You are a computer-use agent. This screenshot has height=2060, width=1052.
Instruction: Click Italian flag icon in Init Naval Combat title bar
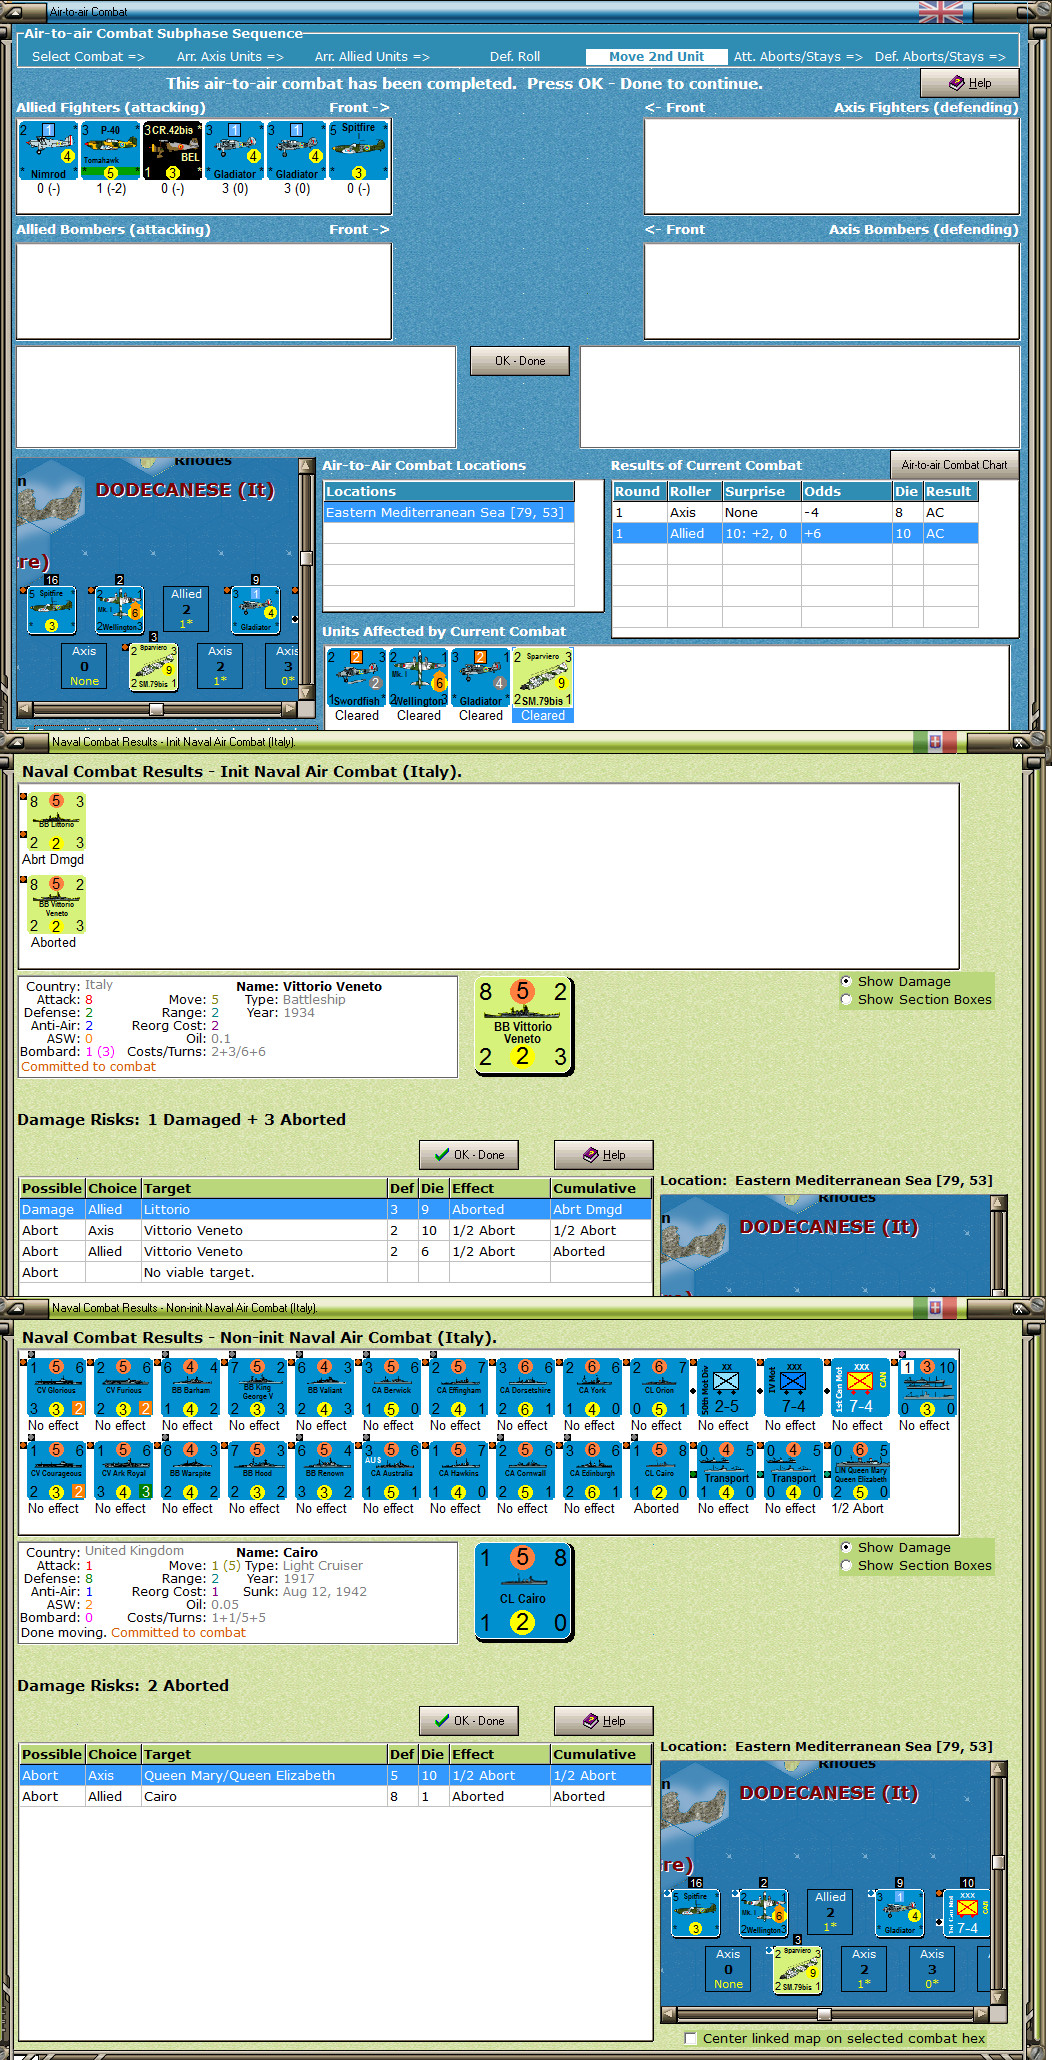935,742
